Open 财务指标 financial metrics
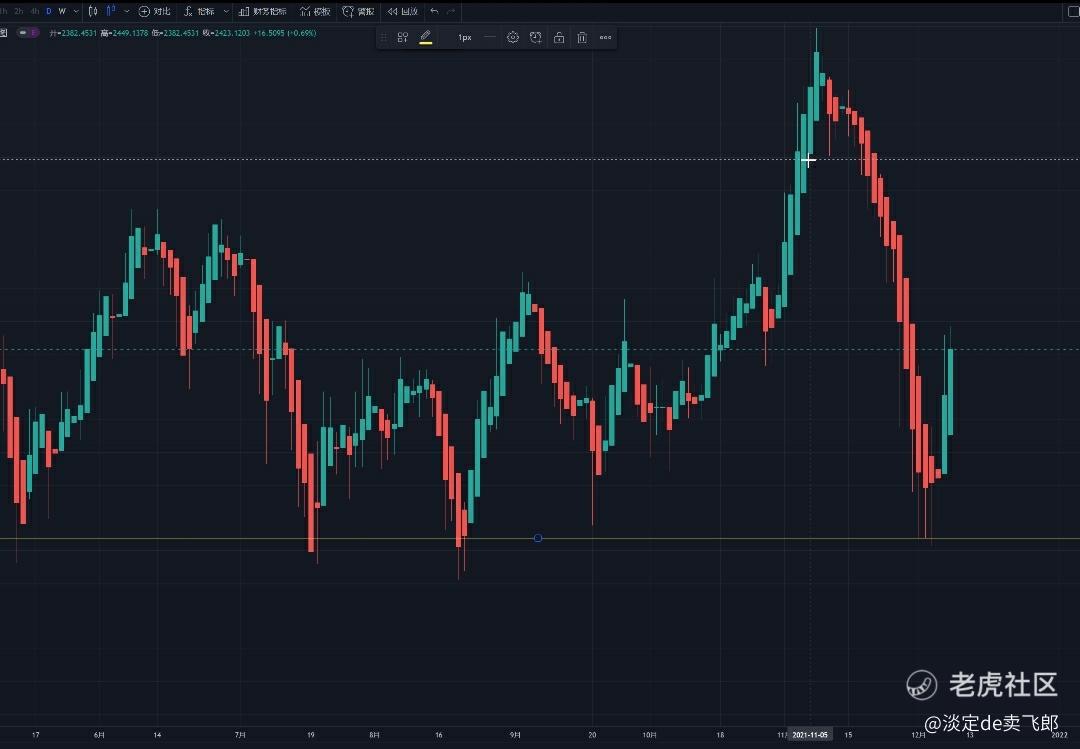This screenshot has height=749, width=1080. (262, 11)
